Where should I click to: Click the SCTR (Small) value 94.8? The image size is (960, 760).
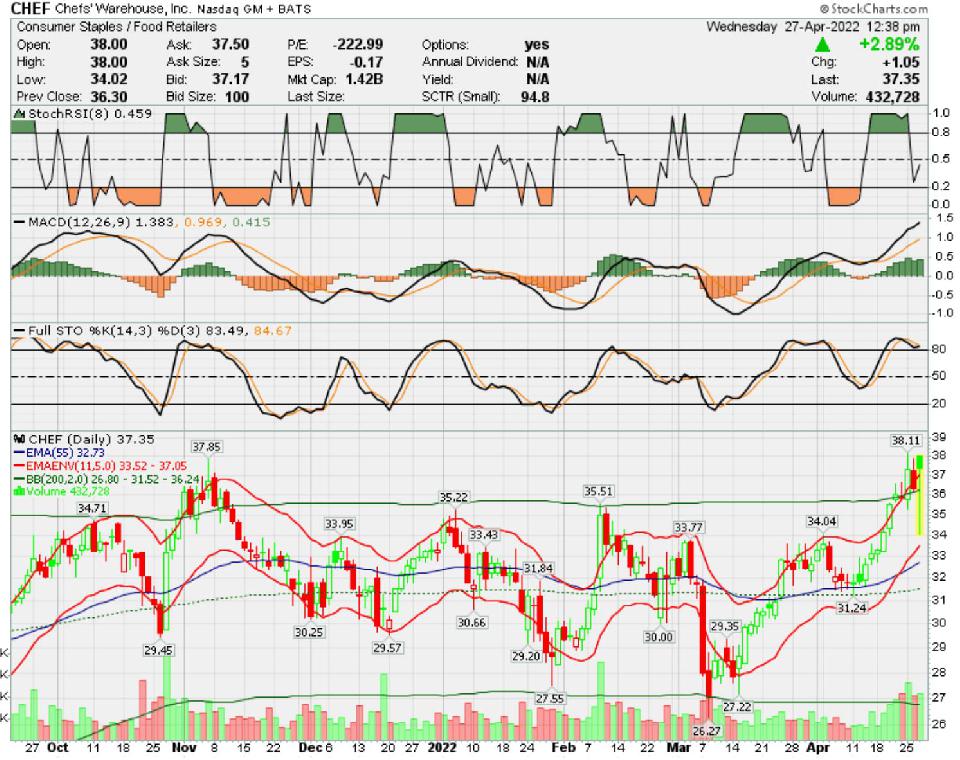coord(535,97)
